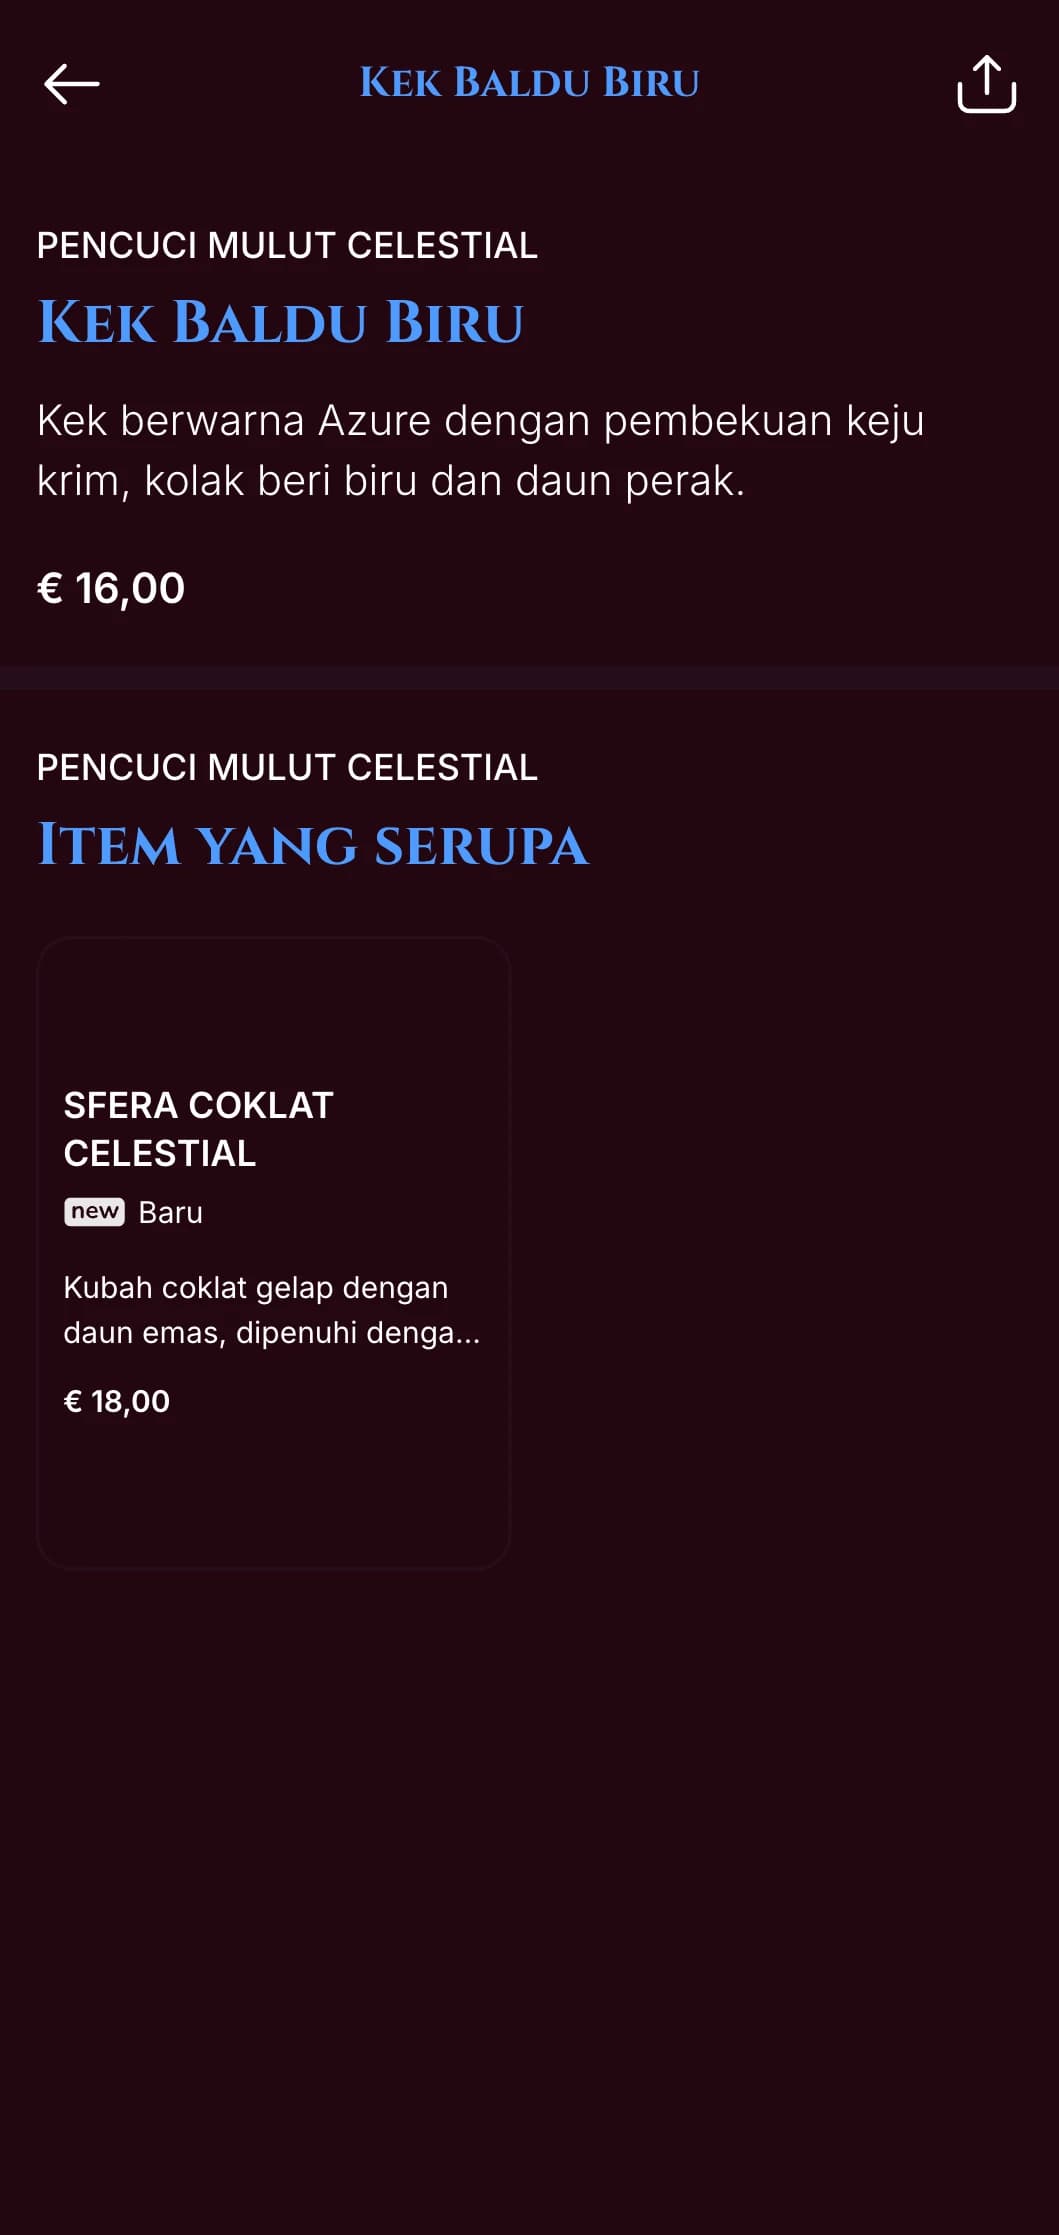Tap the Kek berwarna Azure description text

(x=481, y=450)
